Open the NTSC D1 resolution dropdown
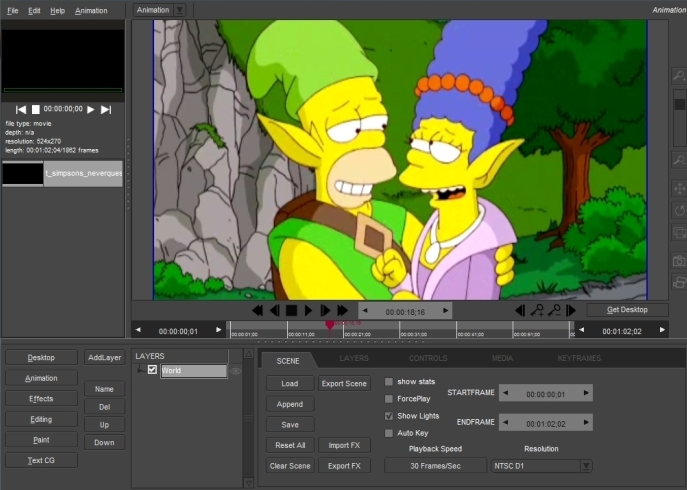The height and width of the screenshot is (490, 687). click(x=586, y=465)
